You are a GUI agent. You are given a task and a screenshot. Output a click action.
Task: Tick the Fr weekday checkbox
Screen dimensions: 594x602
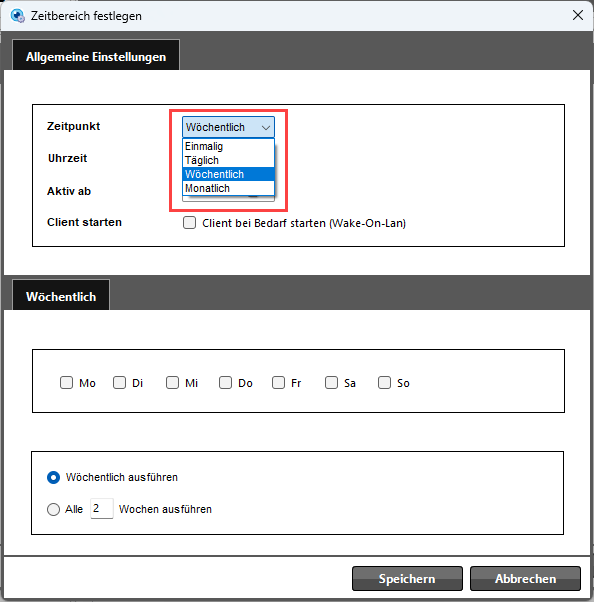click(278, 382)
